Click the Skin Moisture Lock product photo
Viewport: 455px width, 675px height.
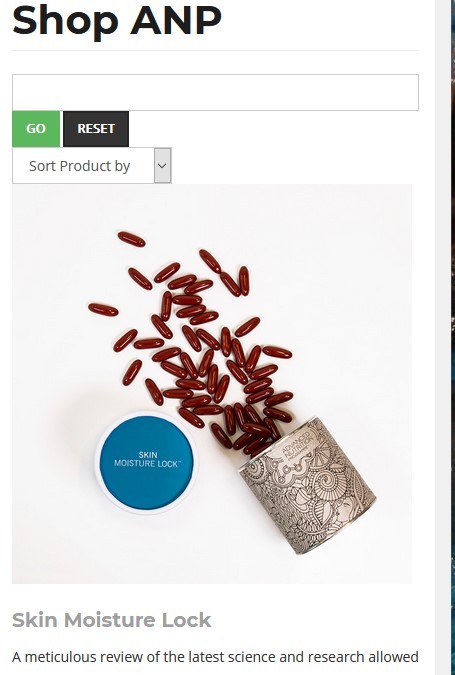[212, 384]
